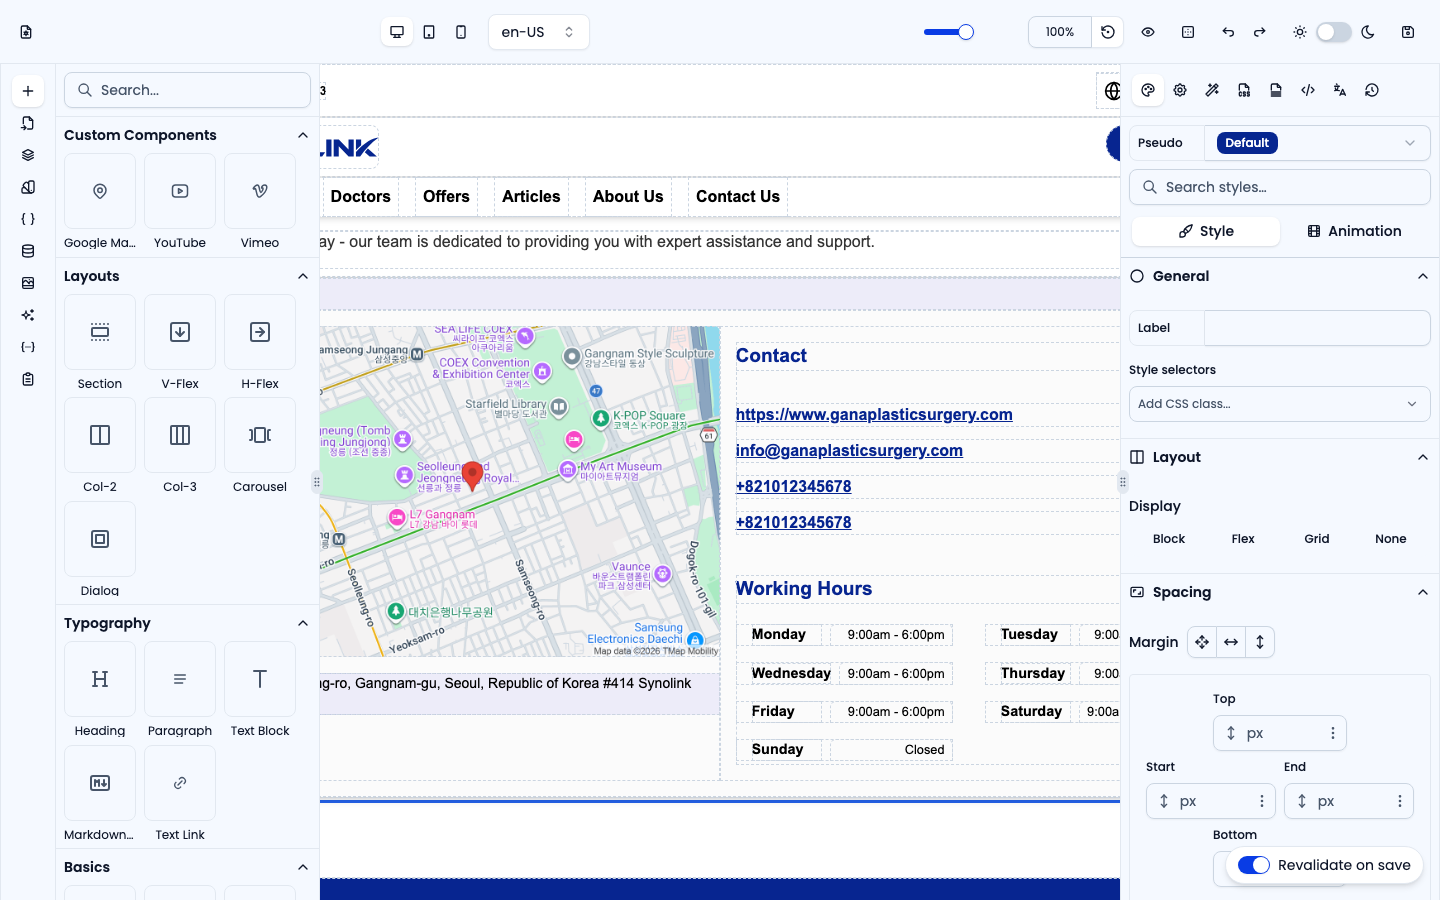Image resolution: width=1440 pixels, height=900 pixels.
Task: Disable Revalidate on save toggle
Action: pyautogui.click(x=1254, y=865)
